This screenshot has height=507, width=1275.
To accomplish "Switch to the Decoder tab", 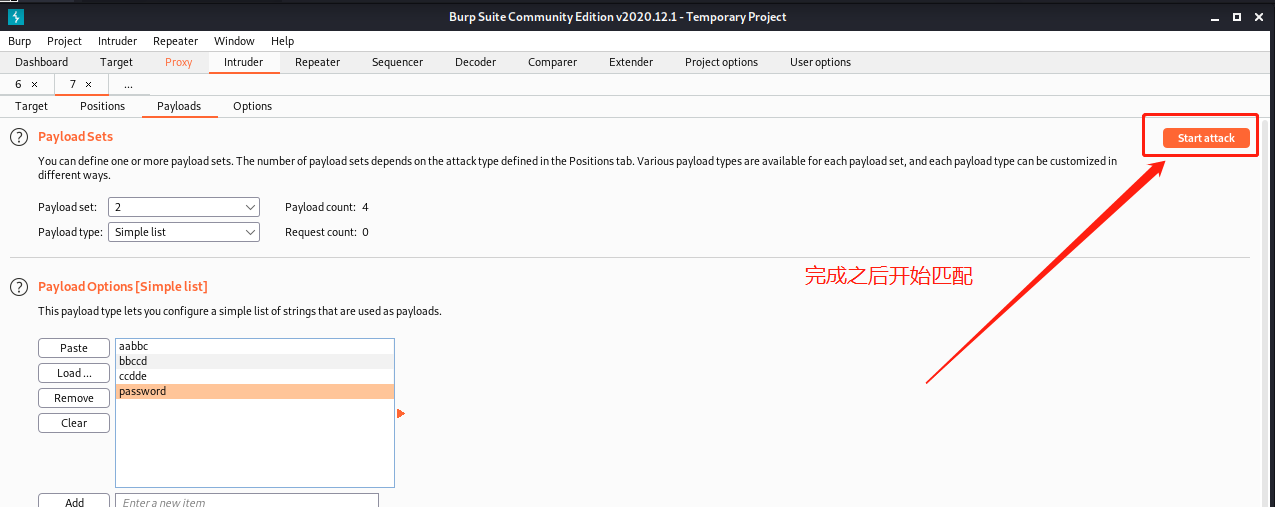I will pyautogui.click(x=475, y=62).
